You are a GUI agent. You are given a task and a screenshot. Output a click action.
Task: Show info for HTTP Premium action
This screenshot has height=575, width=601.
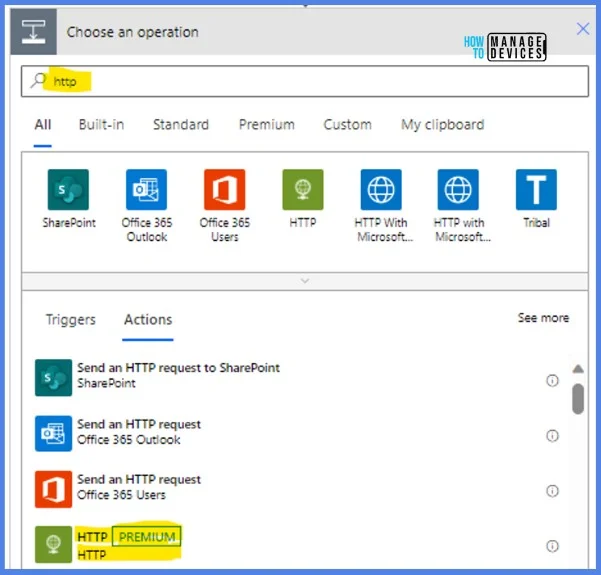click(552, 546)
